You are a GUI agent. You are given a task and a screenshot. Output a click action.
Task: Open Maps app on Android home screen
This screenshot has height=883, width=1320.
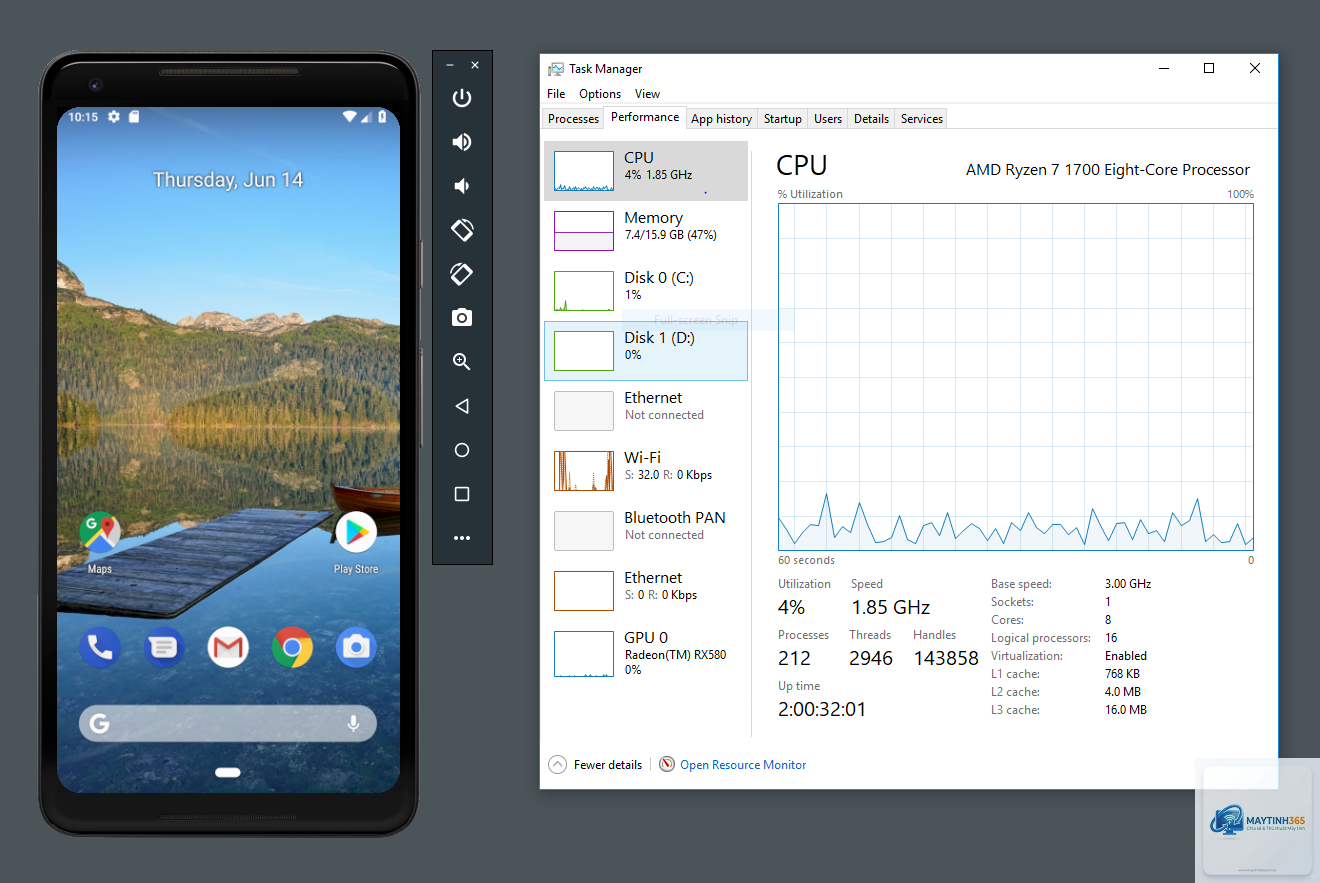100,541
